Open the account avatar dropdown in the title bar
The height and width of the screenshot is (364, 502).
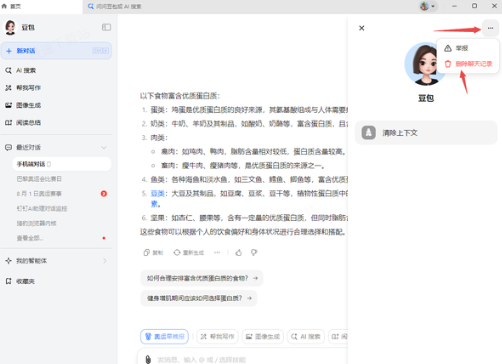coord(428,6)
